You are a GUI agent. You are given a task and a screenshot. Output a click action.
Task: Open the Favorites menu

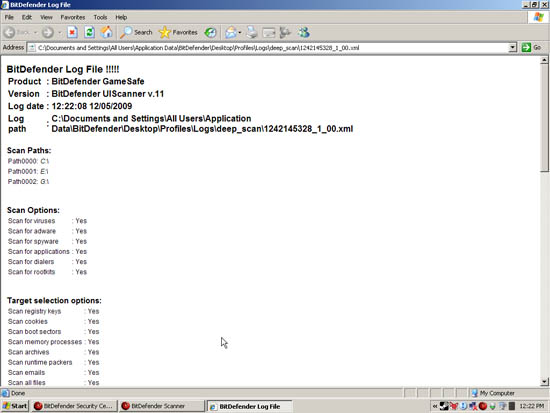click(73, 17)
